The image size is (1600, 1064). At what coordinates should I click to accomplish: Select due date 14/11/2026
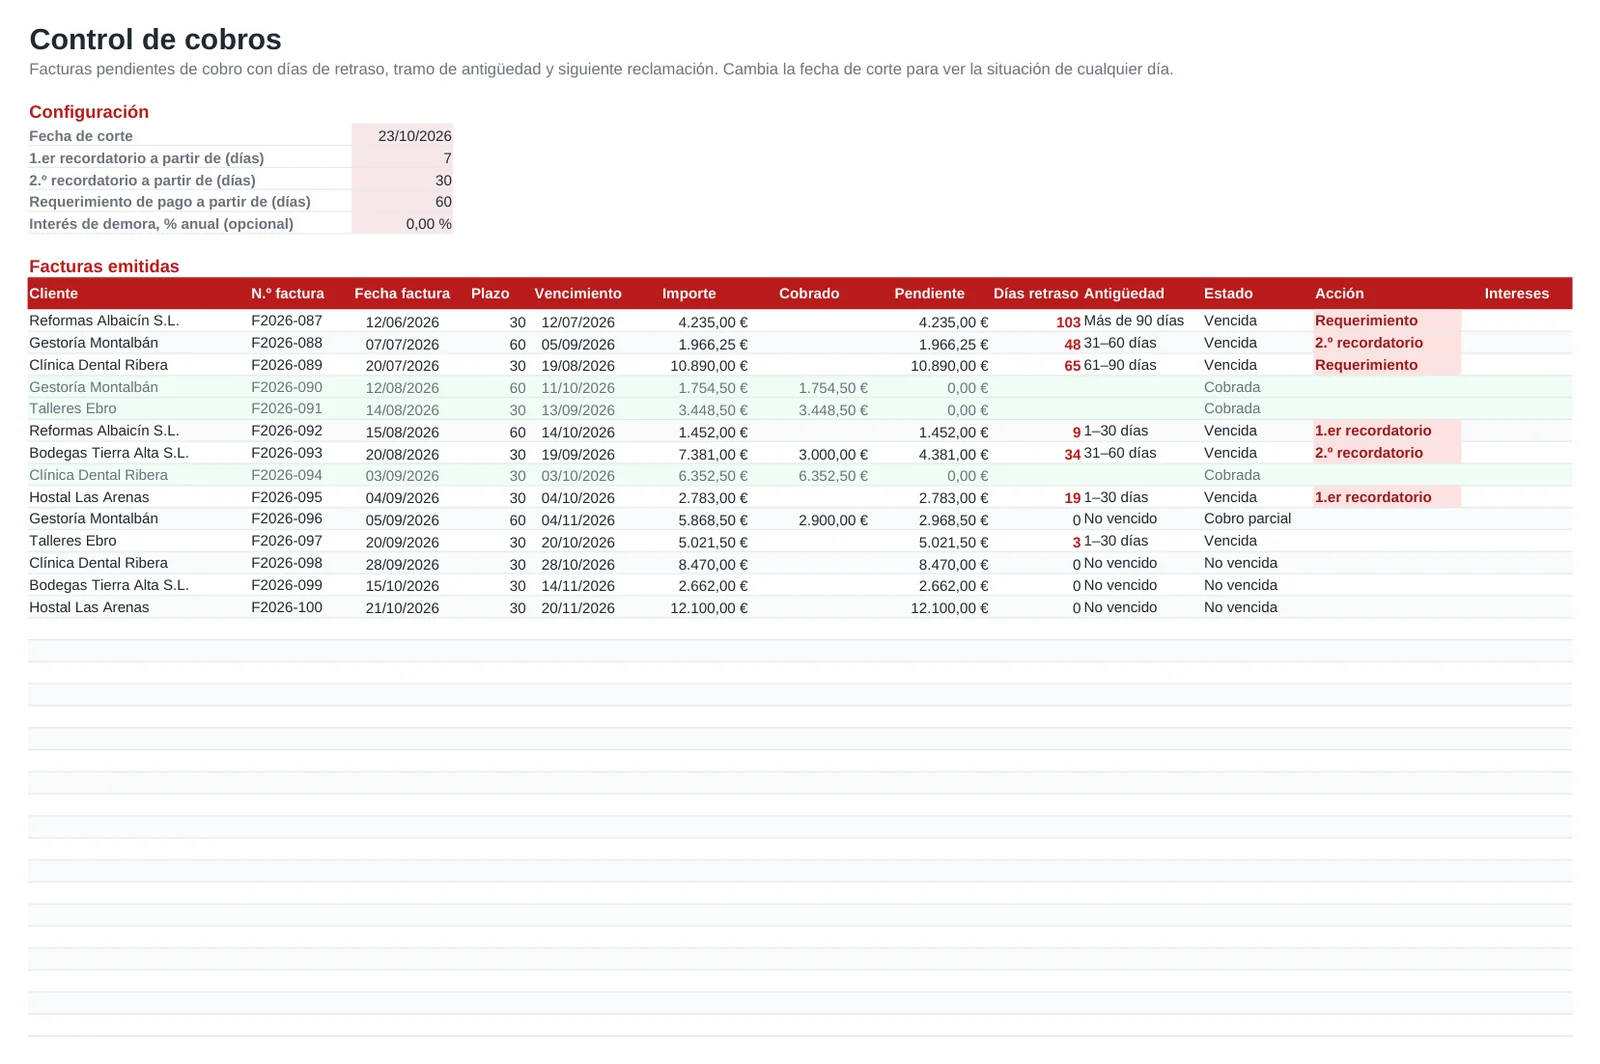[578, 586]
